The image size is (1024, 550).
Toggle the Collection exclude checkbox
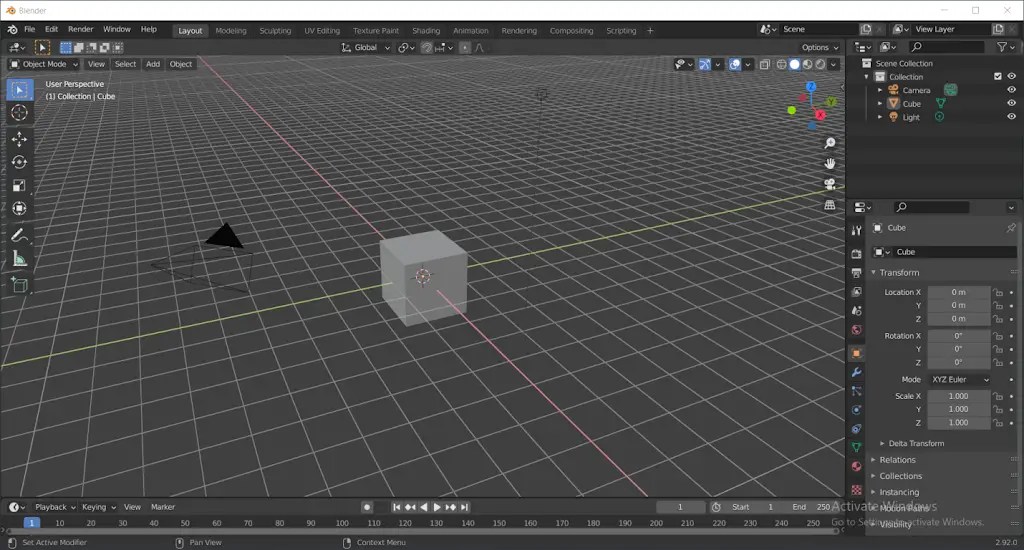click(997, 77)
